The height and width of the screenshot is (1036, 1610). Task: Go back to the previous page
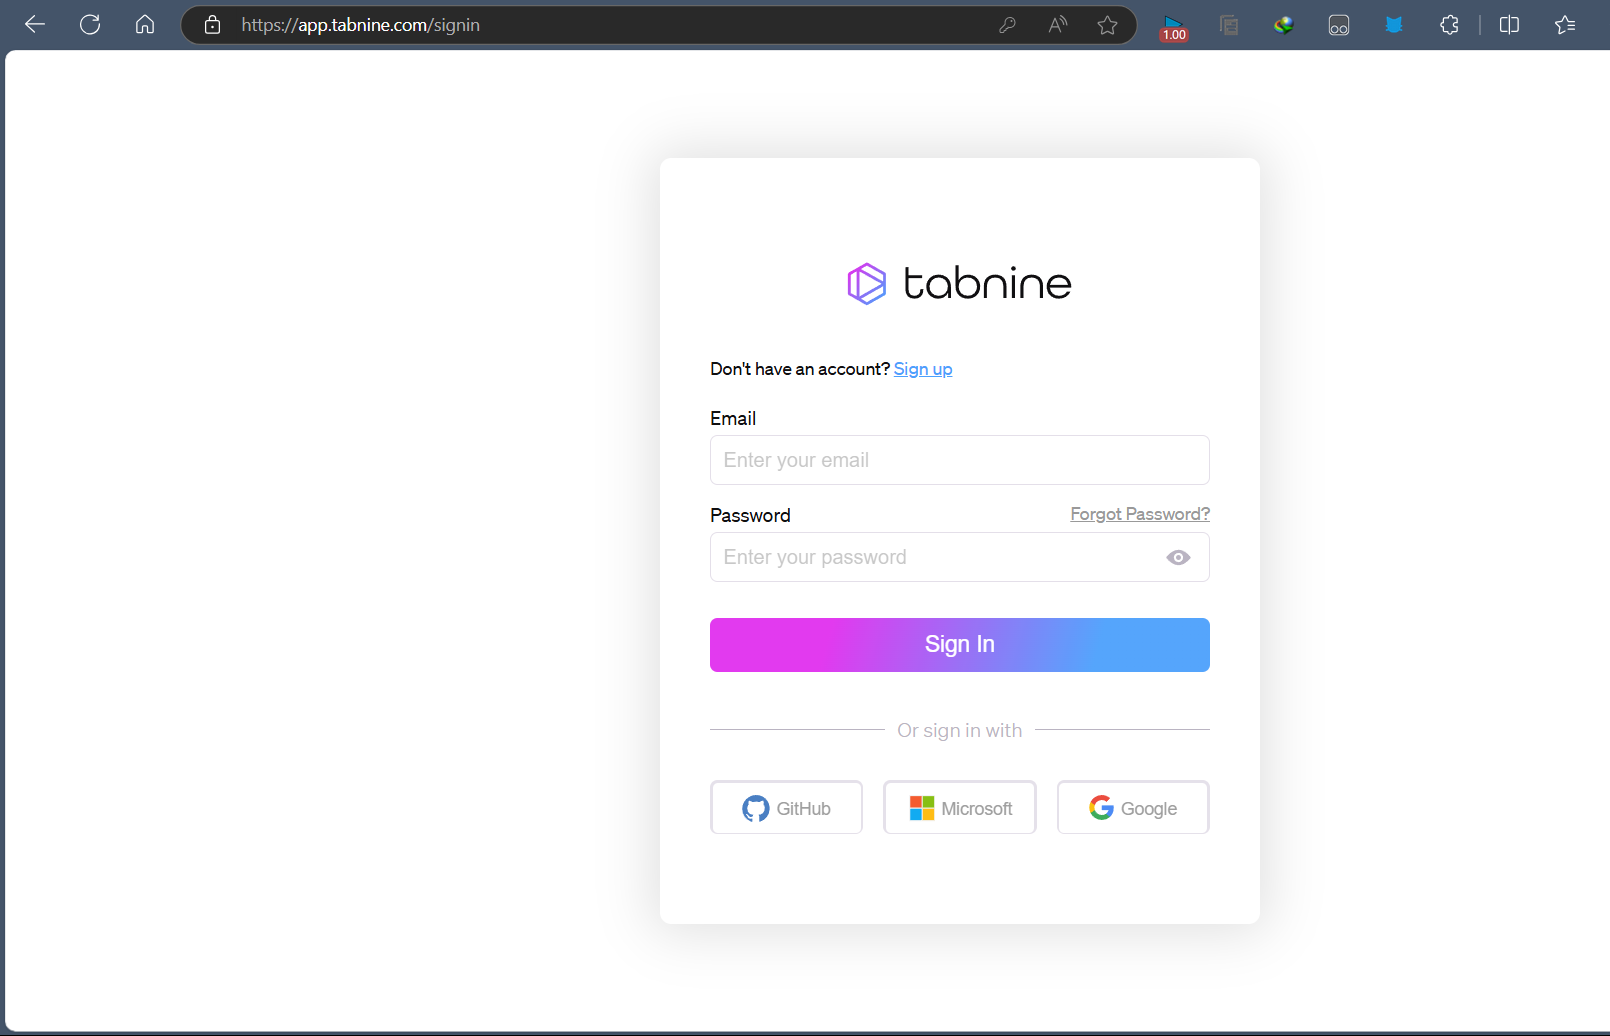coord(35,25)
